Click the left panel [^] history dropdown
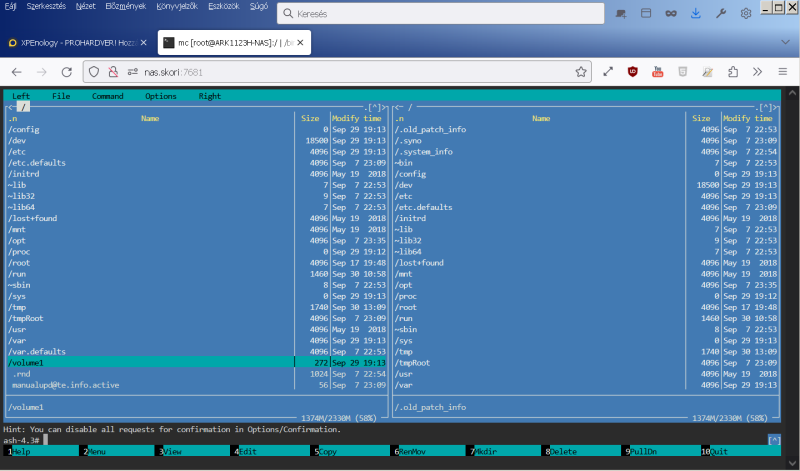The image size is (800, 471). coord(374,107)
